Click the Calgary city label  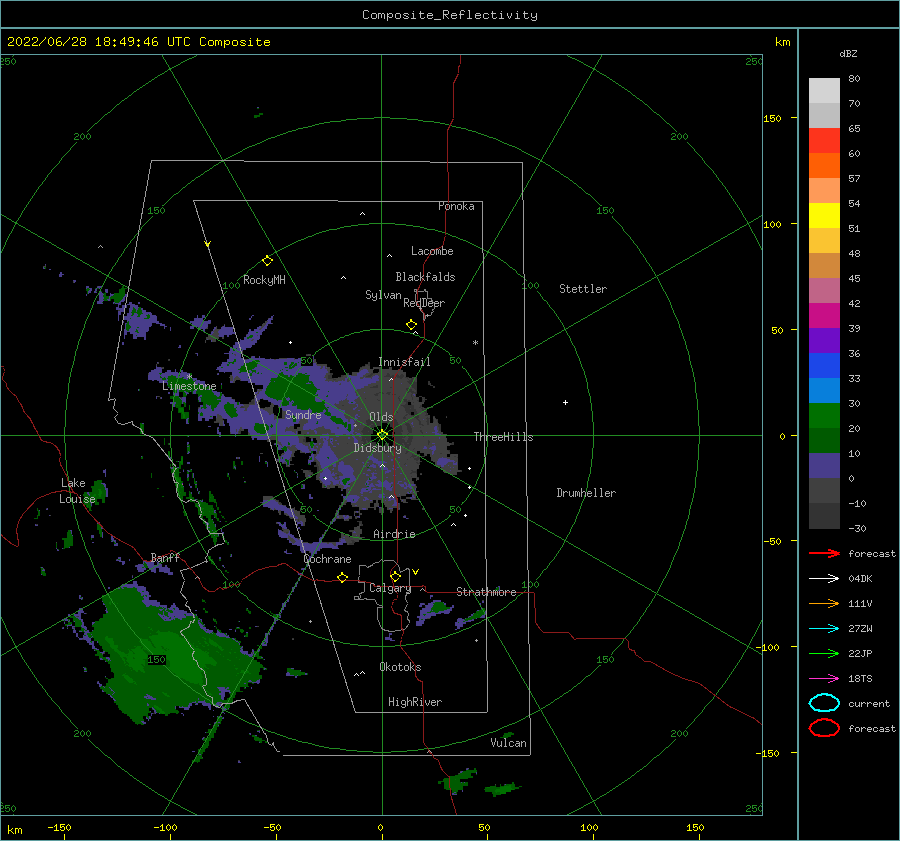(x=390, y=588)
